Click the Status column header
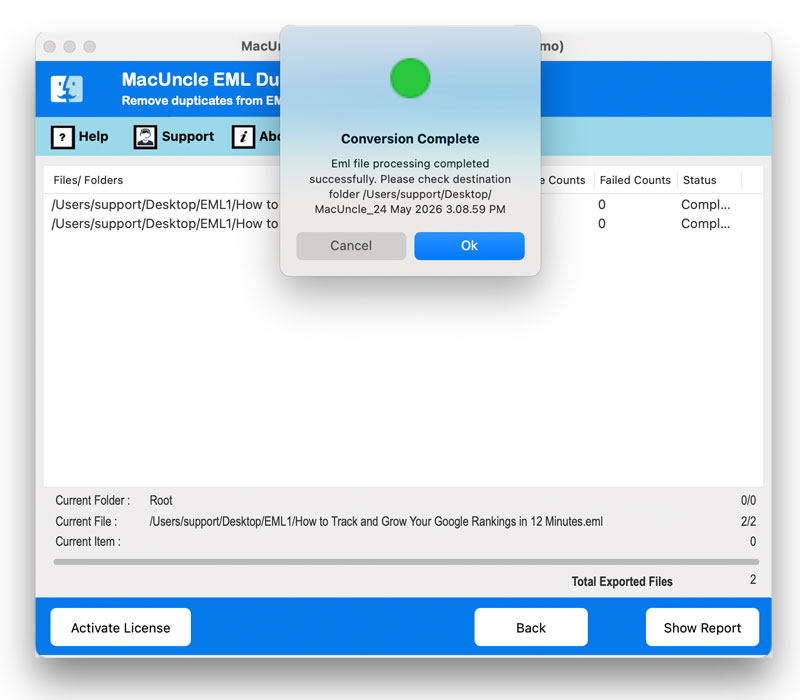 pos(699,180)
